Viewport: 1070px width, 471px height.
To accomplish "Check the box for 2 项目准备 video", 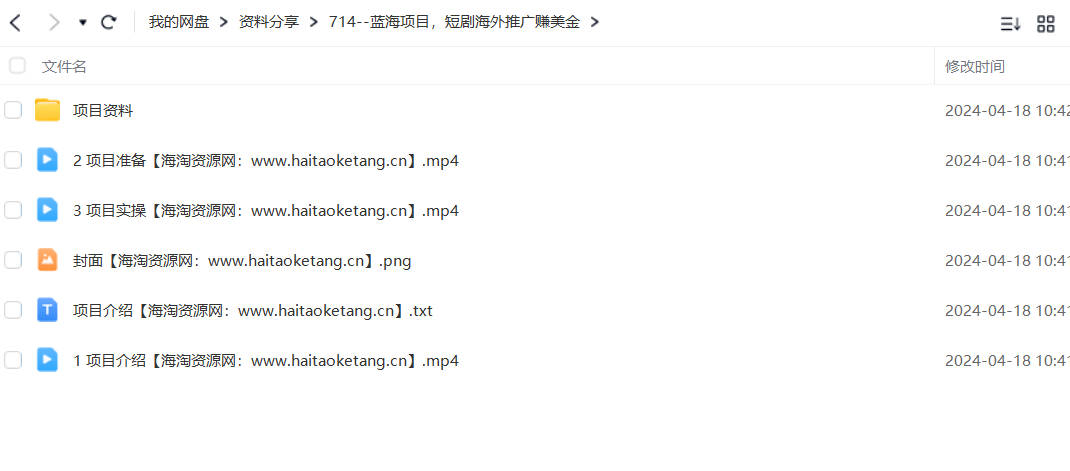I will pos(13,160).
